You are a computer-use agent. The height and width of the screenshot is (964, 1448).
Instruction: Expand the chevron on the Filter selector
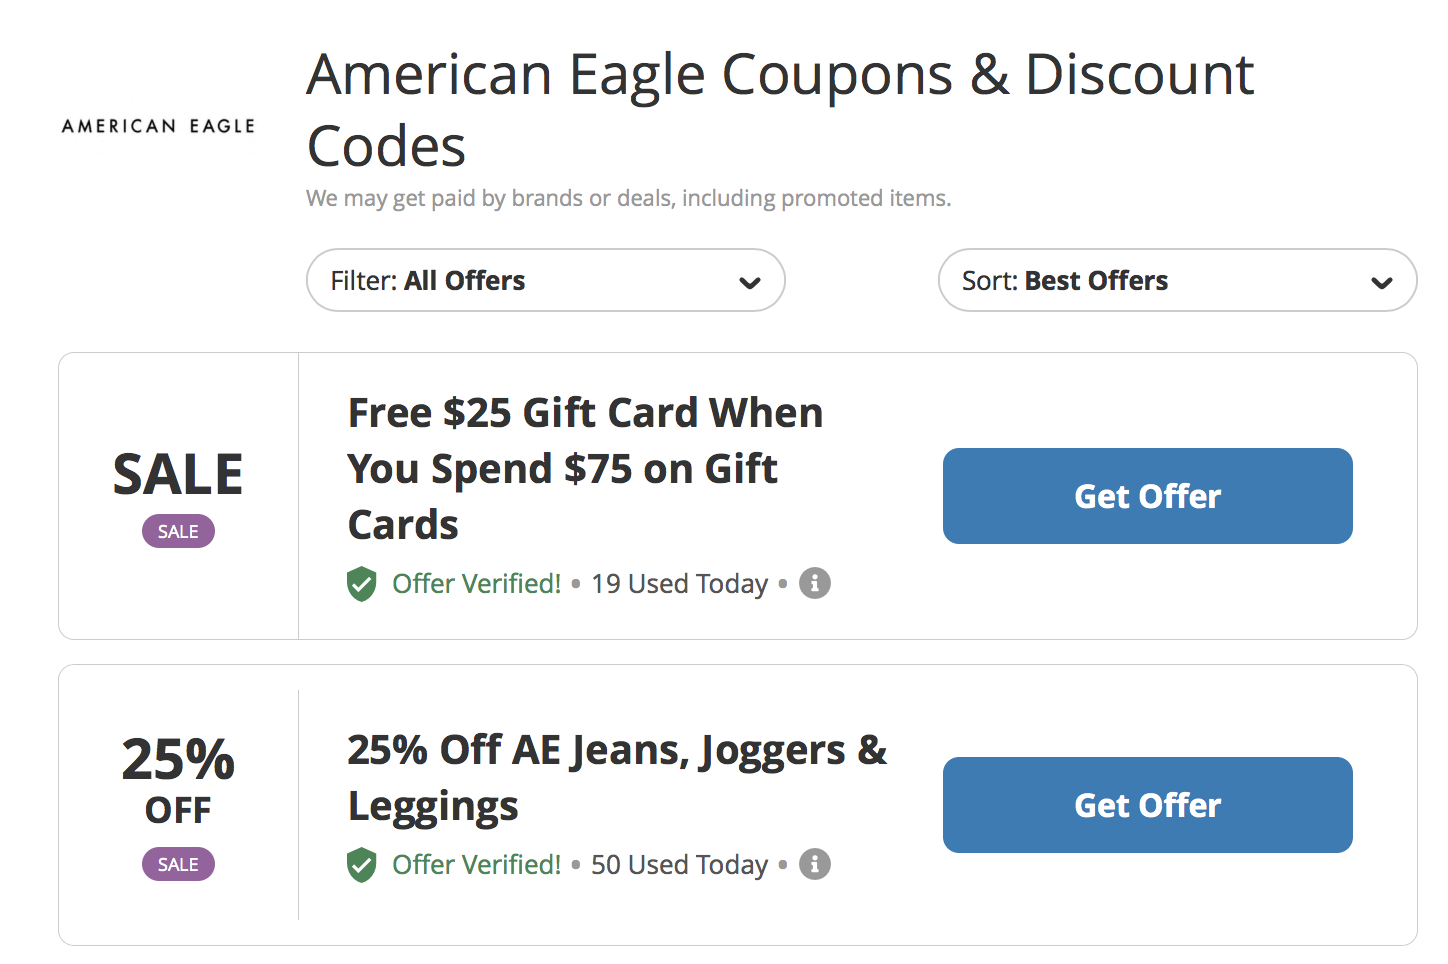[750, 283]
